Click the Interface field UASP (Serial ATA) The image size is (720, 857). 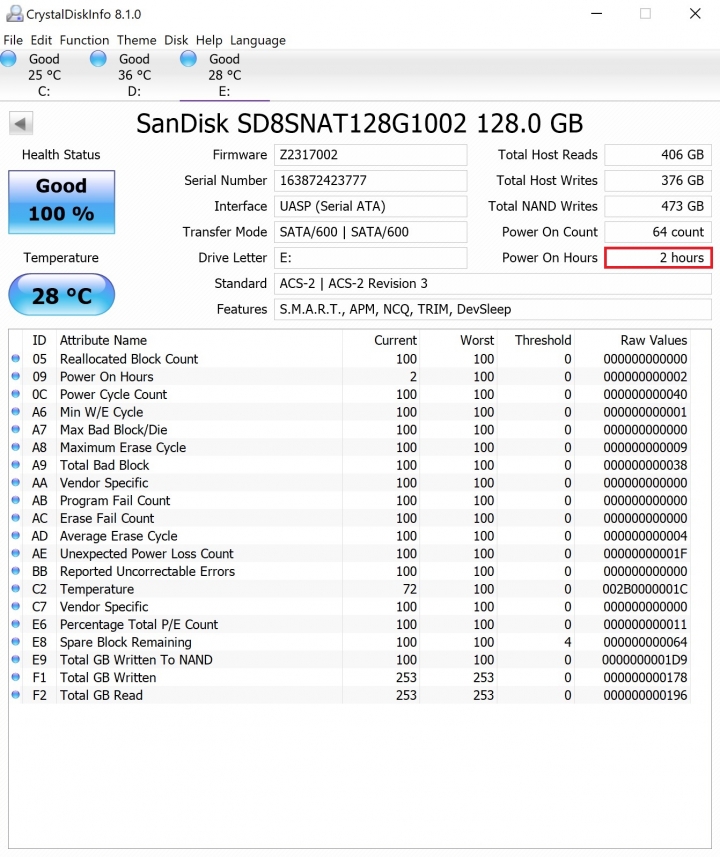(370, 206)
